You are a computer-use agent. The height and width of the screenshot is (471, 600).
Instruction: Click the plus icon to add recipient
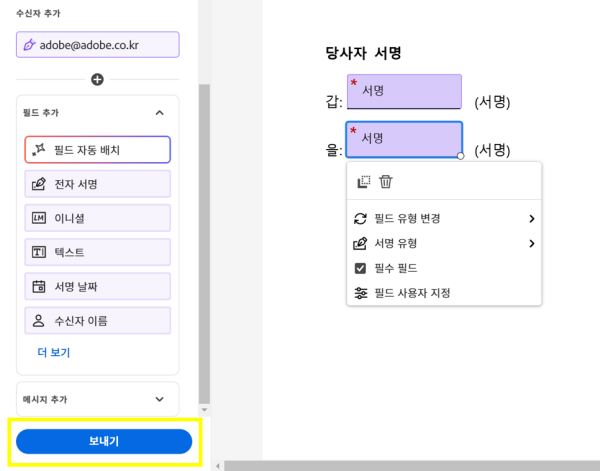pyautogui.click(x=97, y=79)
